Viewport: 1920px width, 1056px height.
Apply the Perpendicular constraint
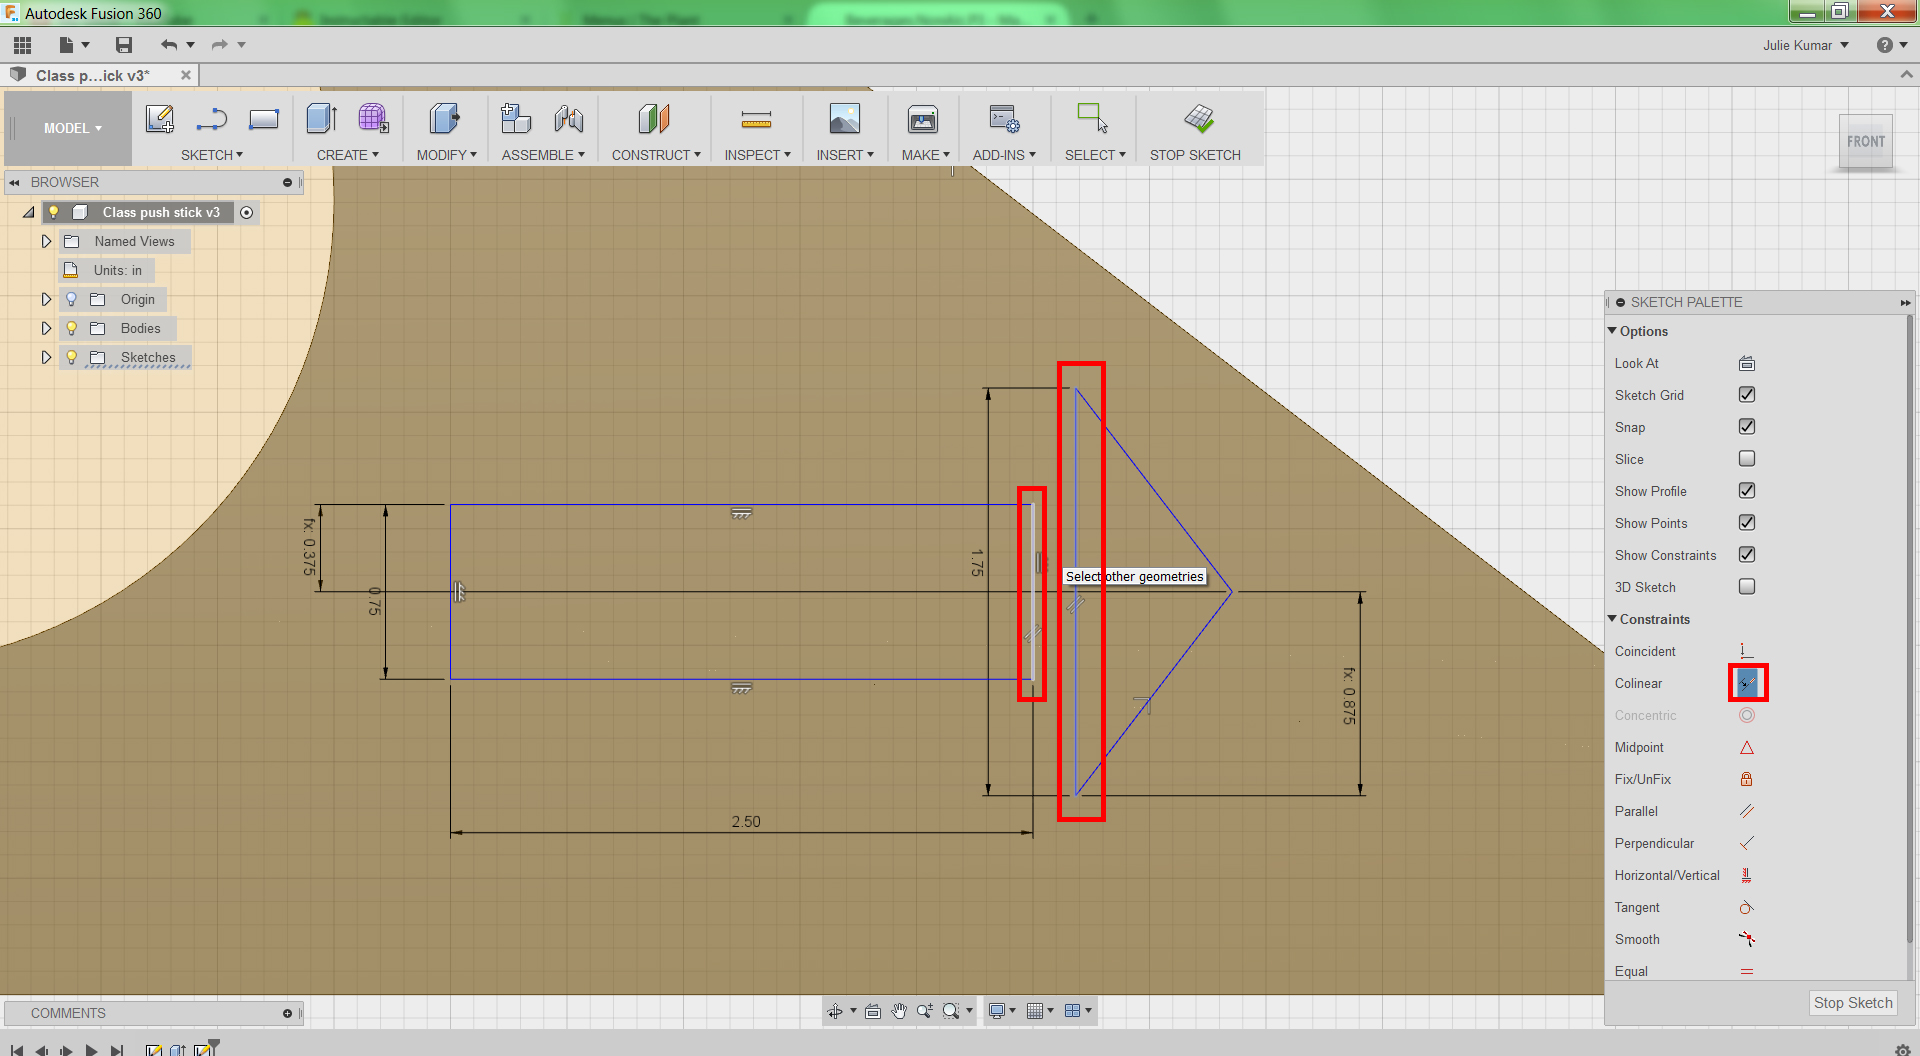tap(1747, 843)
